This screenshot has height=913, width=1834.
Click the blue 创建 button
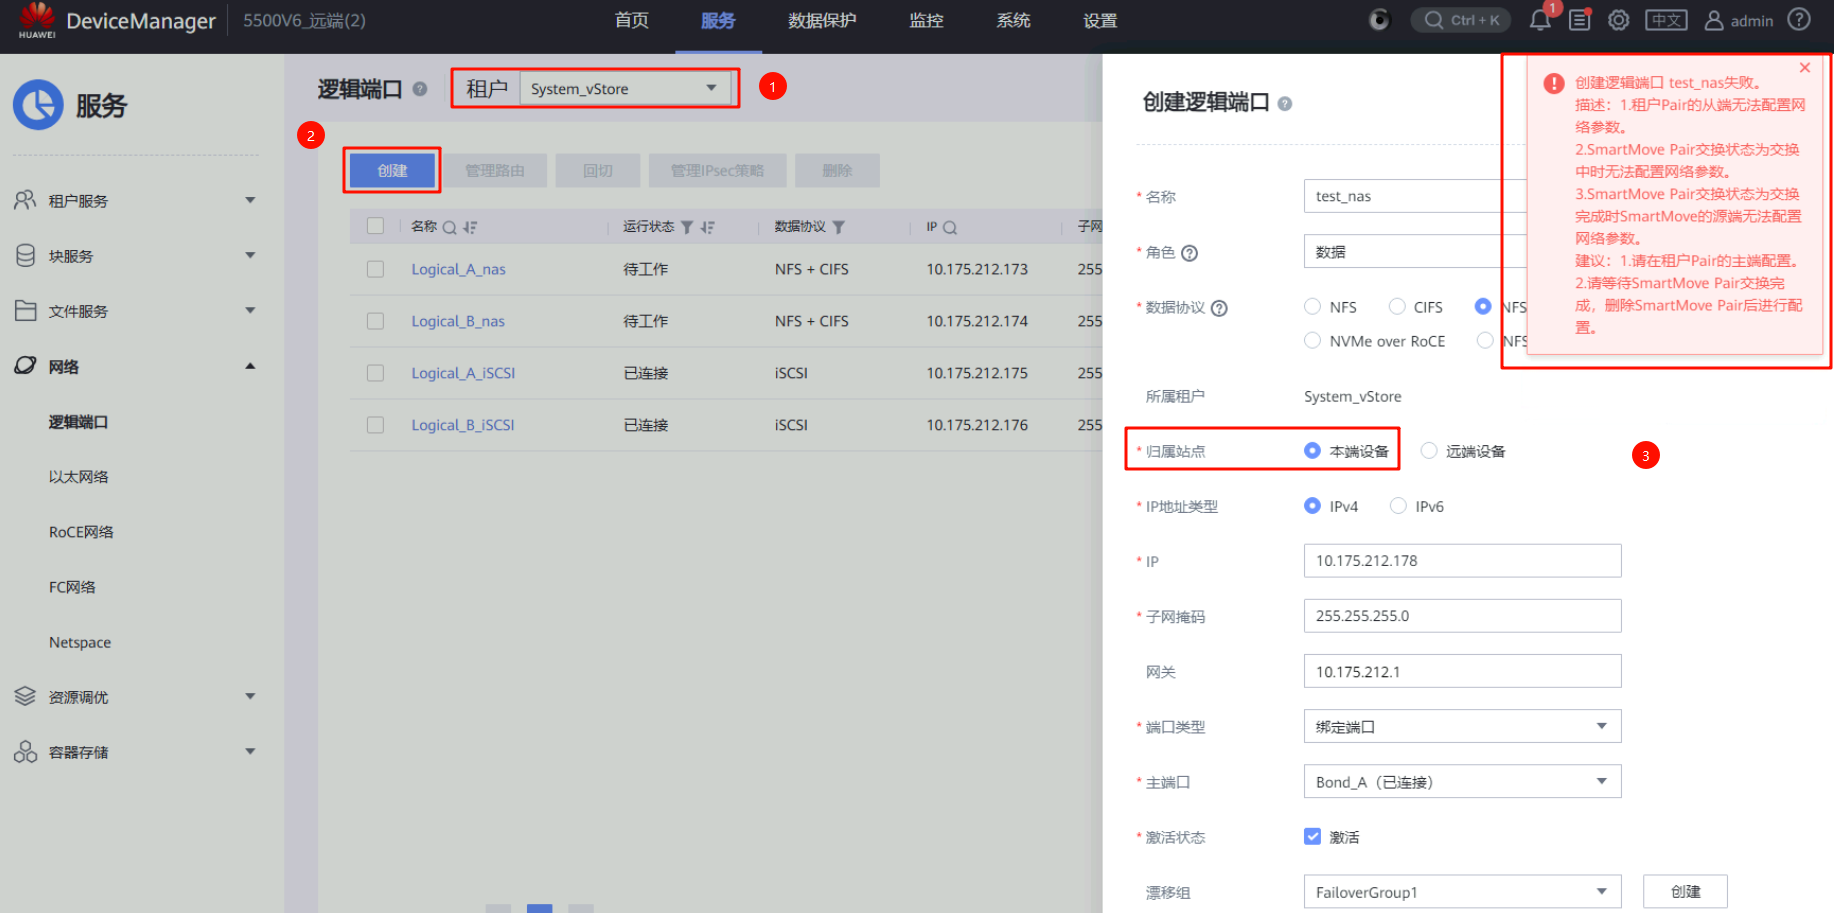pos(392,171)
